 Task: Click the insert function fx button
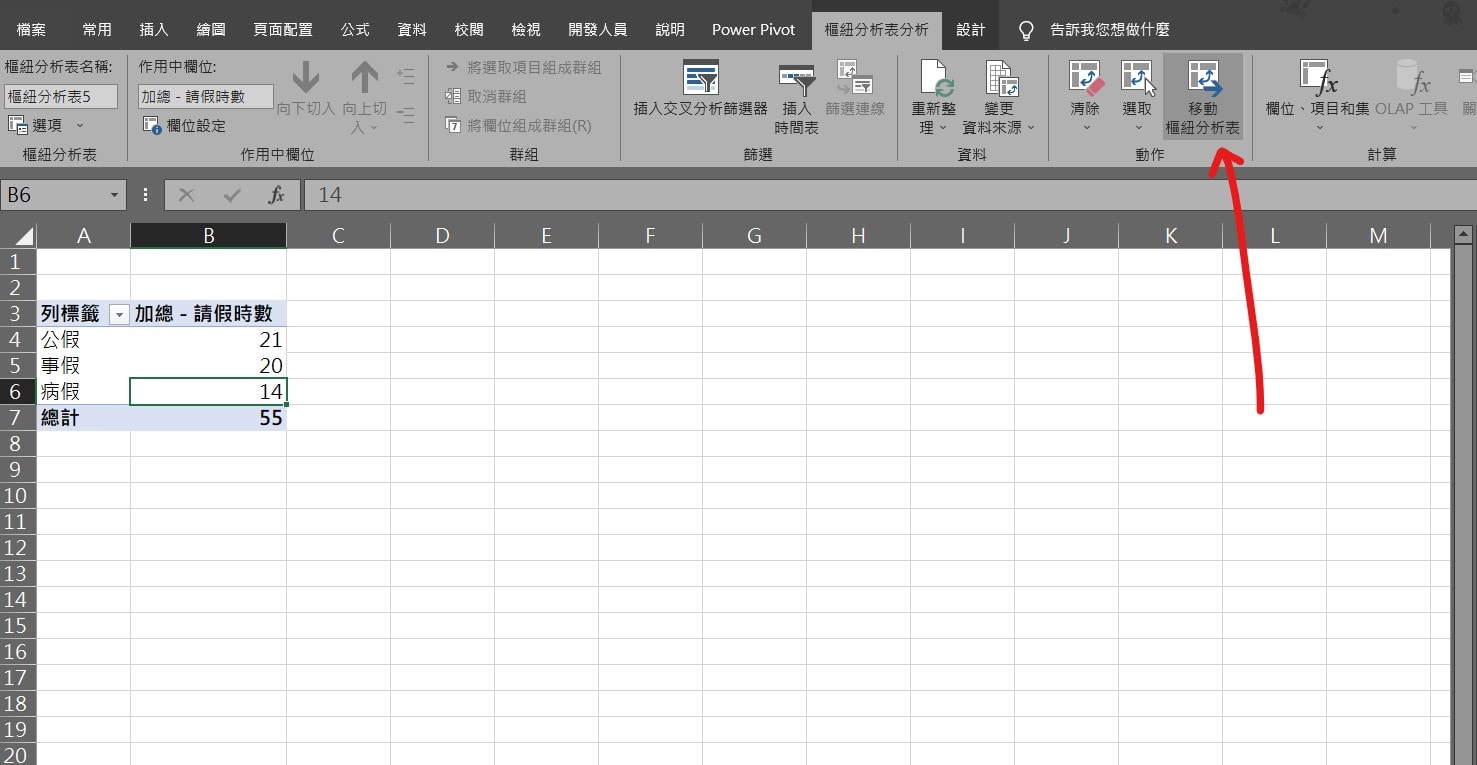pos(276,195)
